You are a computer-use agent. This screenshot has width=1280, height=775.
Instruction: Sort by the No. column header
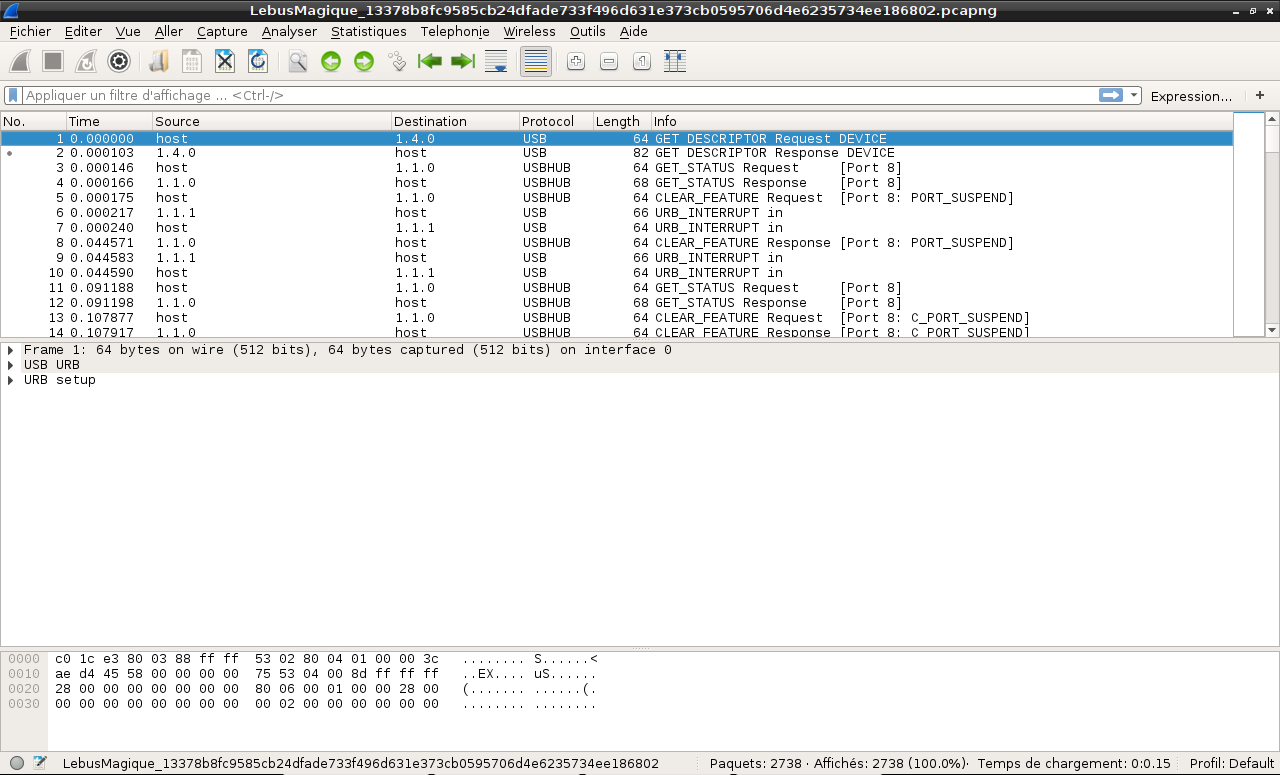(33, 121)
